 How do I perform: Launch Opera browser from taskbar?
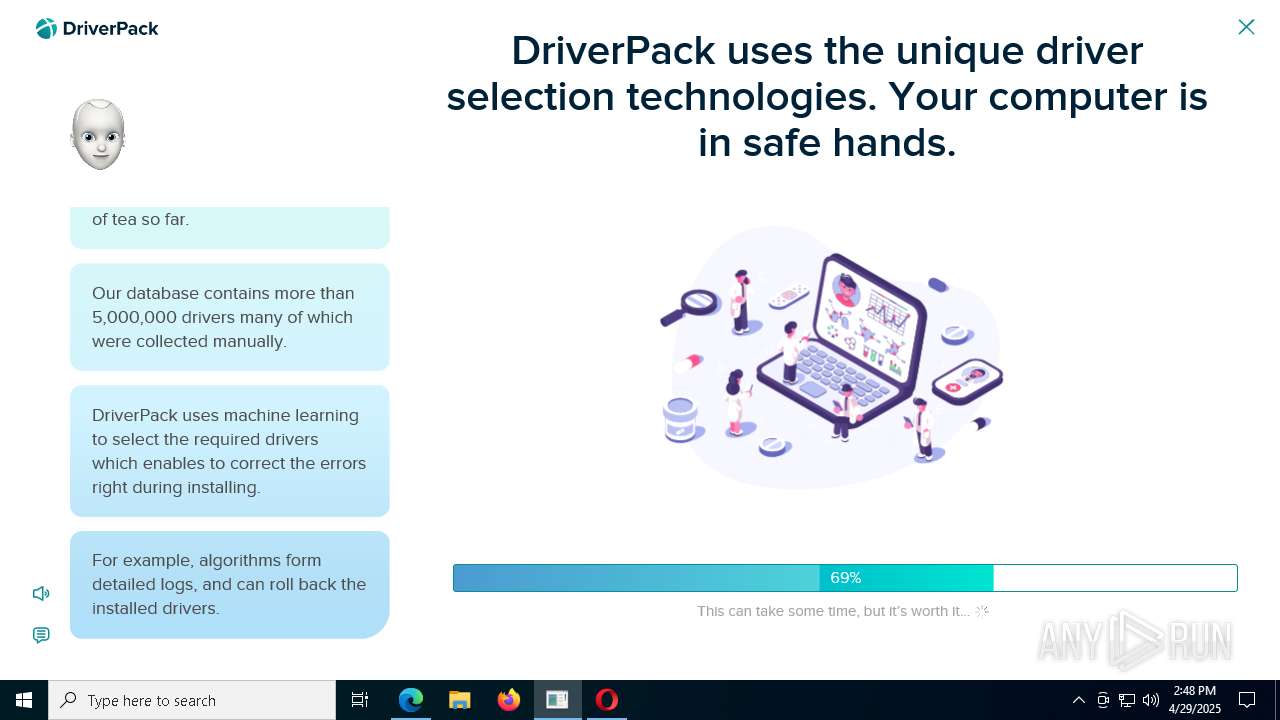[x=606, y=700]
